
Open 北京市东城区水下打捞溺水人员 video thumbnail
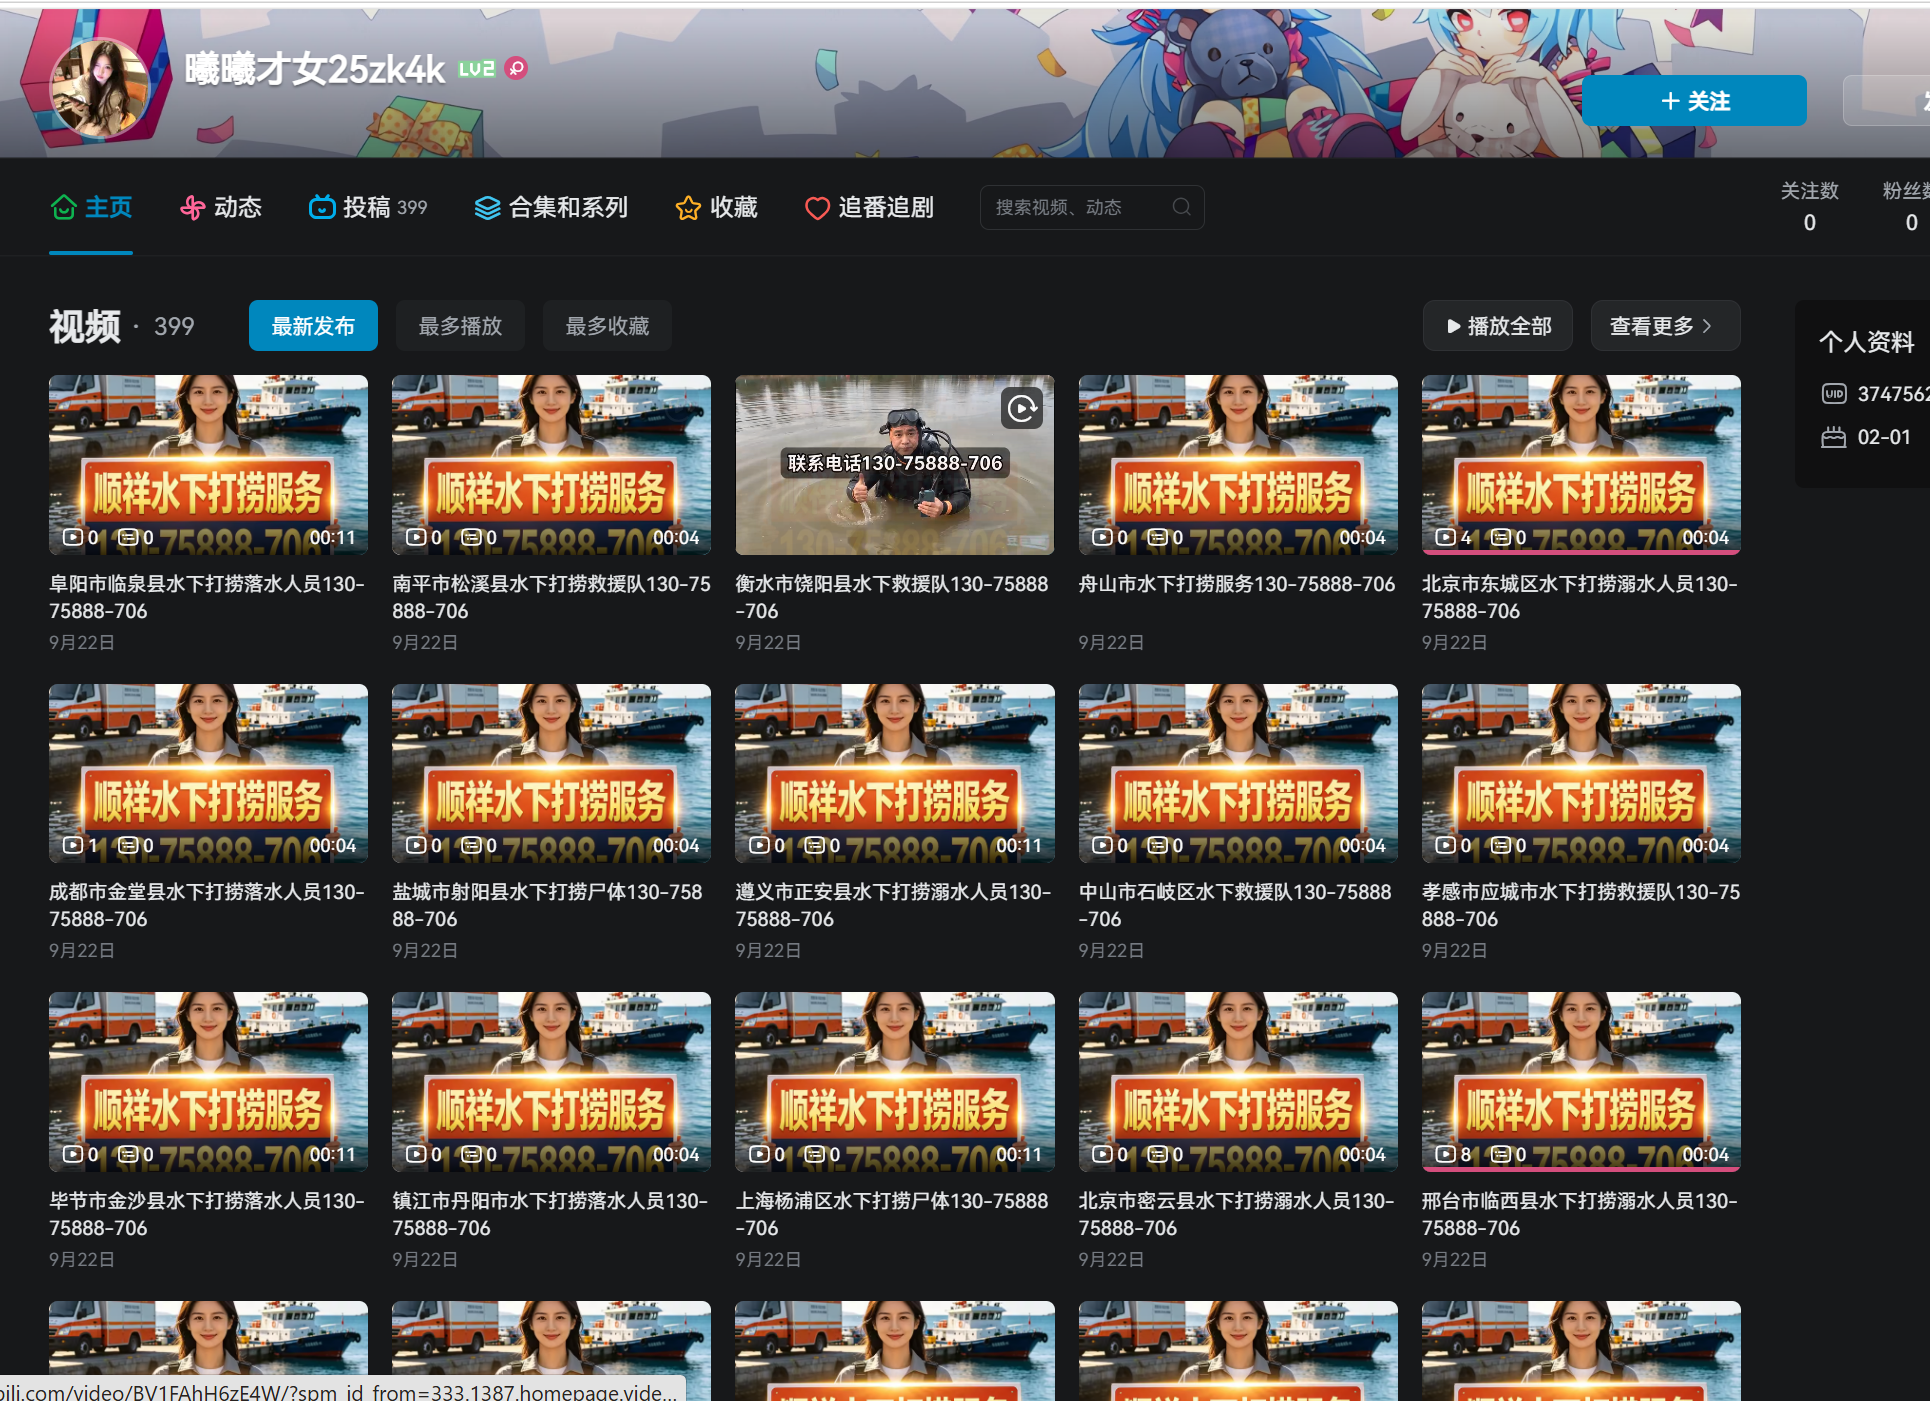(1581, 465)
